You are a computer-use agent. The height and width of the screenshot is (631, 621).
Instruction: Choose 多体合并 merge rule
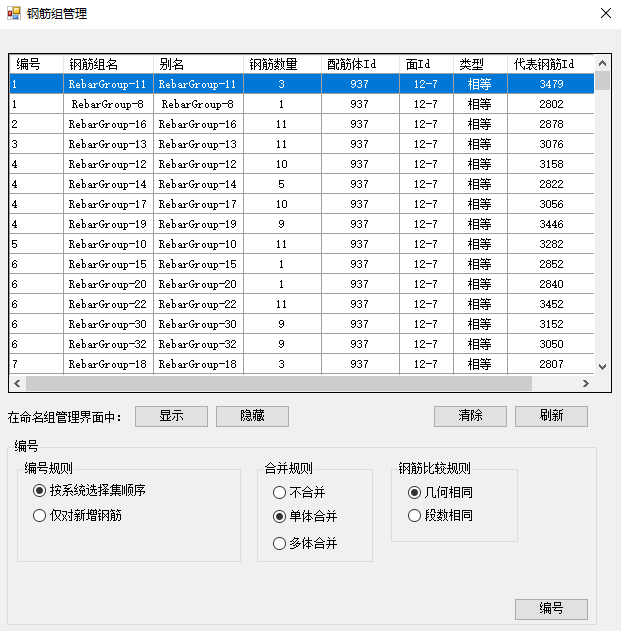pyautogui.click(x=280, y=544)
